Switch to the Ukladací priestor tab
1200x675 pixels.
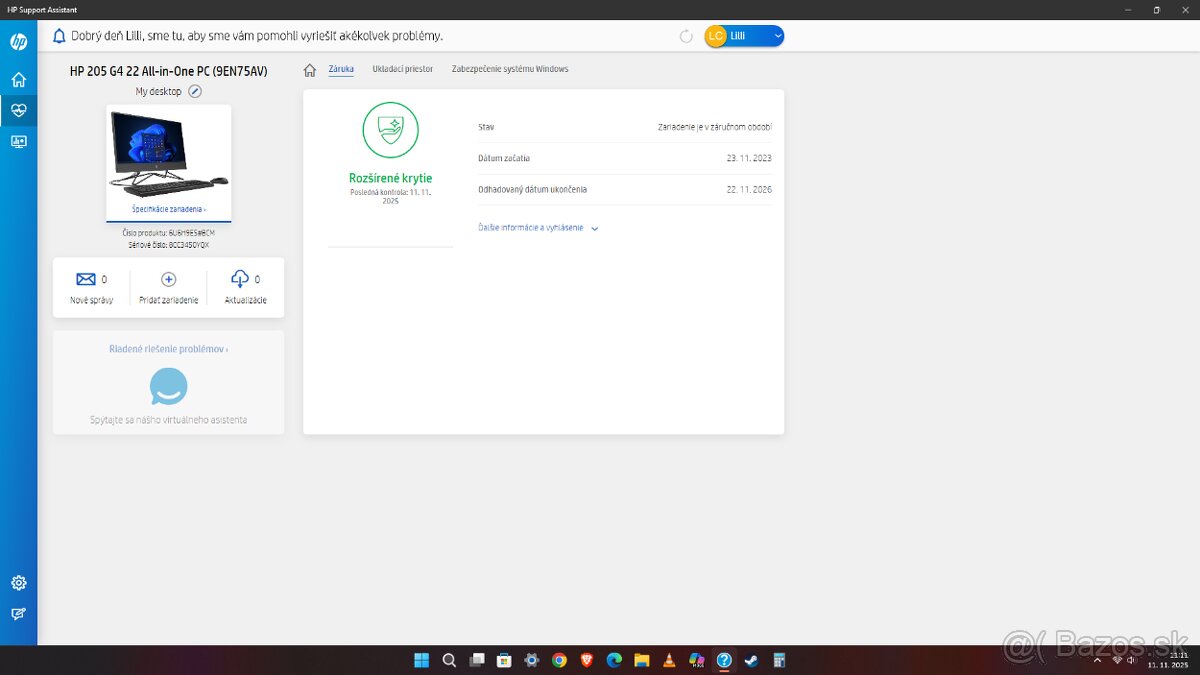[401, 69]
